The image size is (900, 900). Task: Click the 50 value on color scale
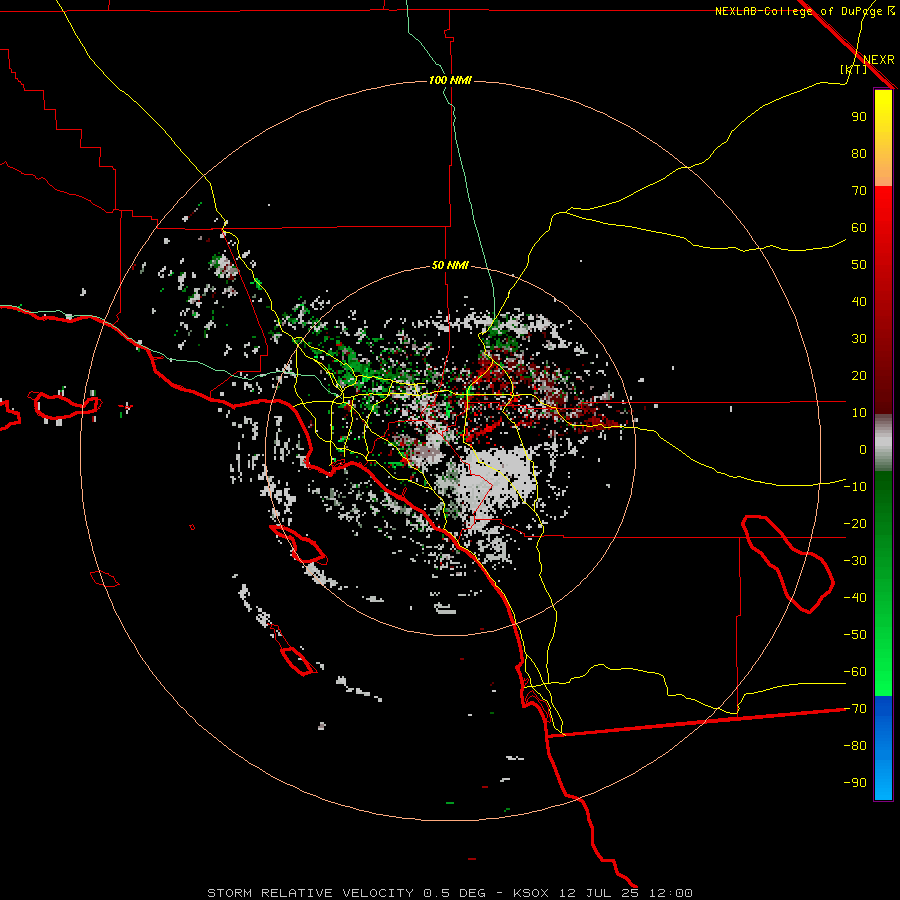point(859,265)
